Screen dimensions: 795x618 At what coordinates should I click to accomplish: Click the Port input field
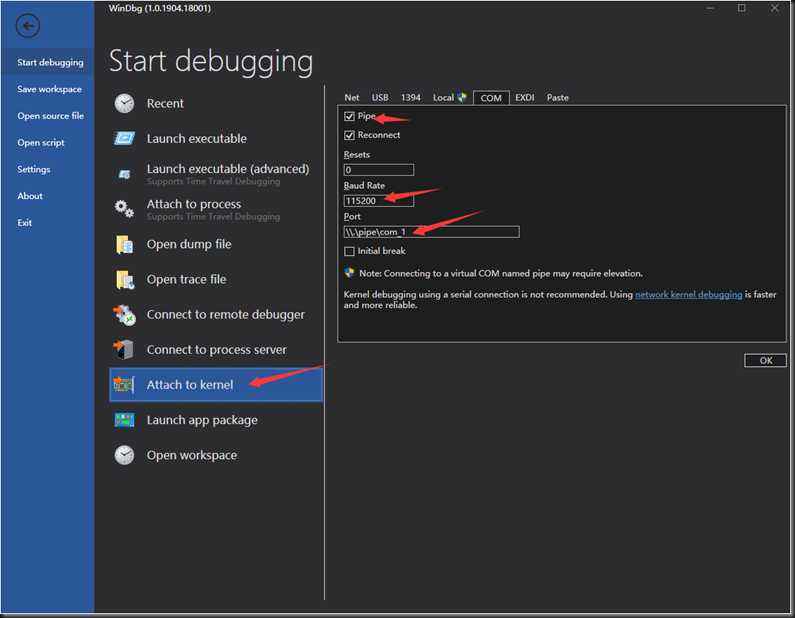click(431, 232)
